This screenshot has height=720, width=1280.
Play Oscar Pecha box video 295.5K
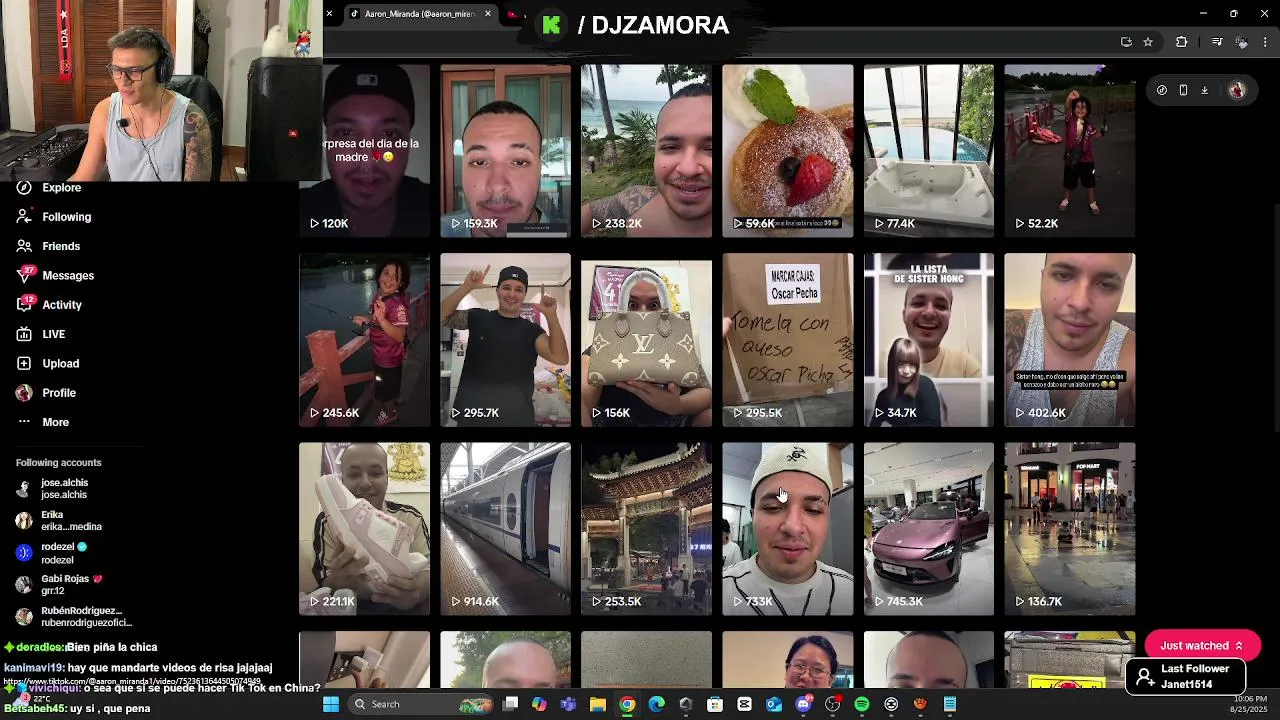(788, 340)
